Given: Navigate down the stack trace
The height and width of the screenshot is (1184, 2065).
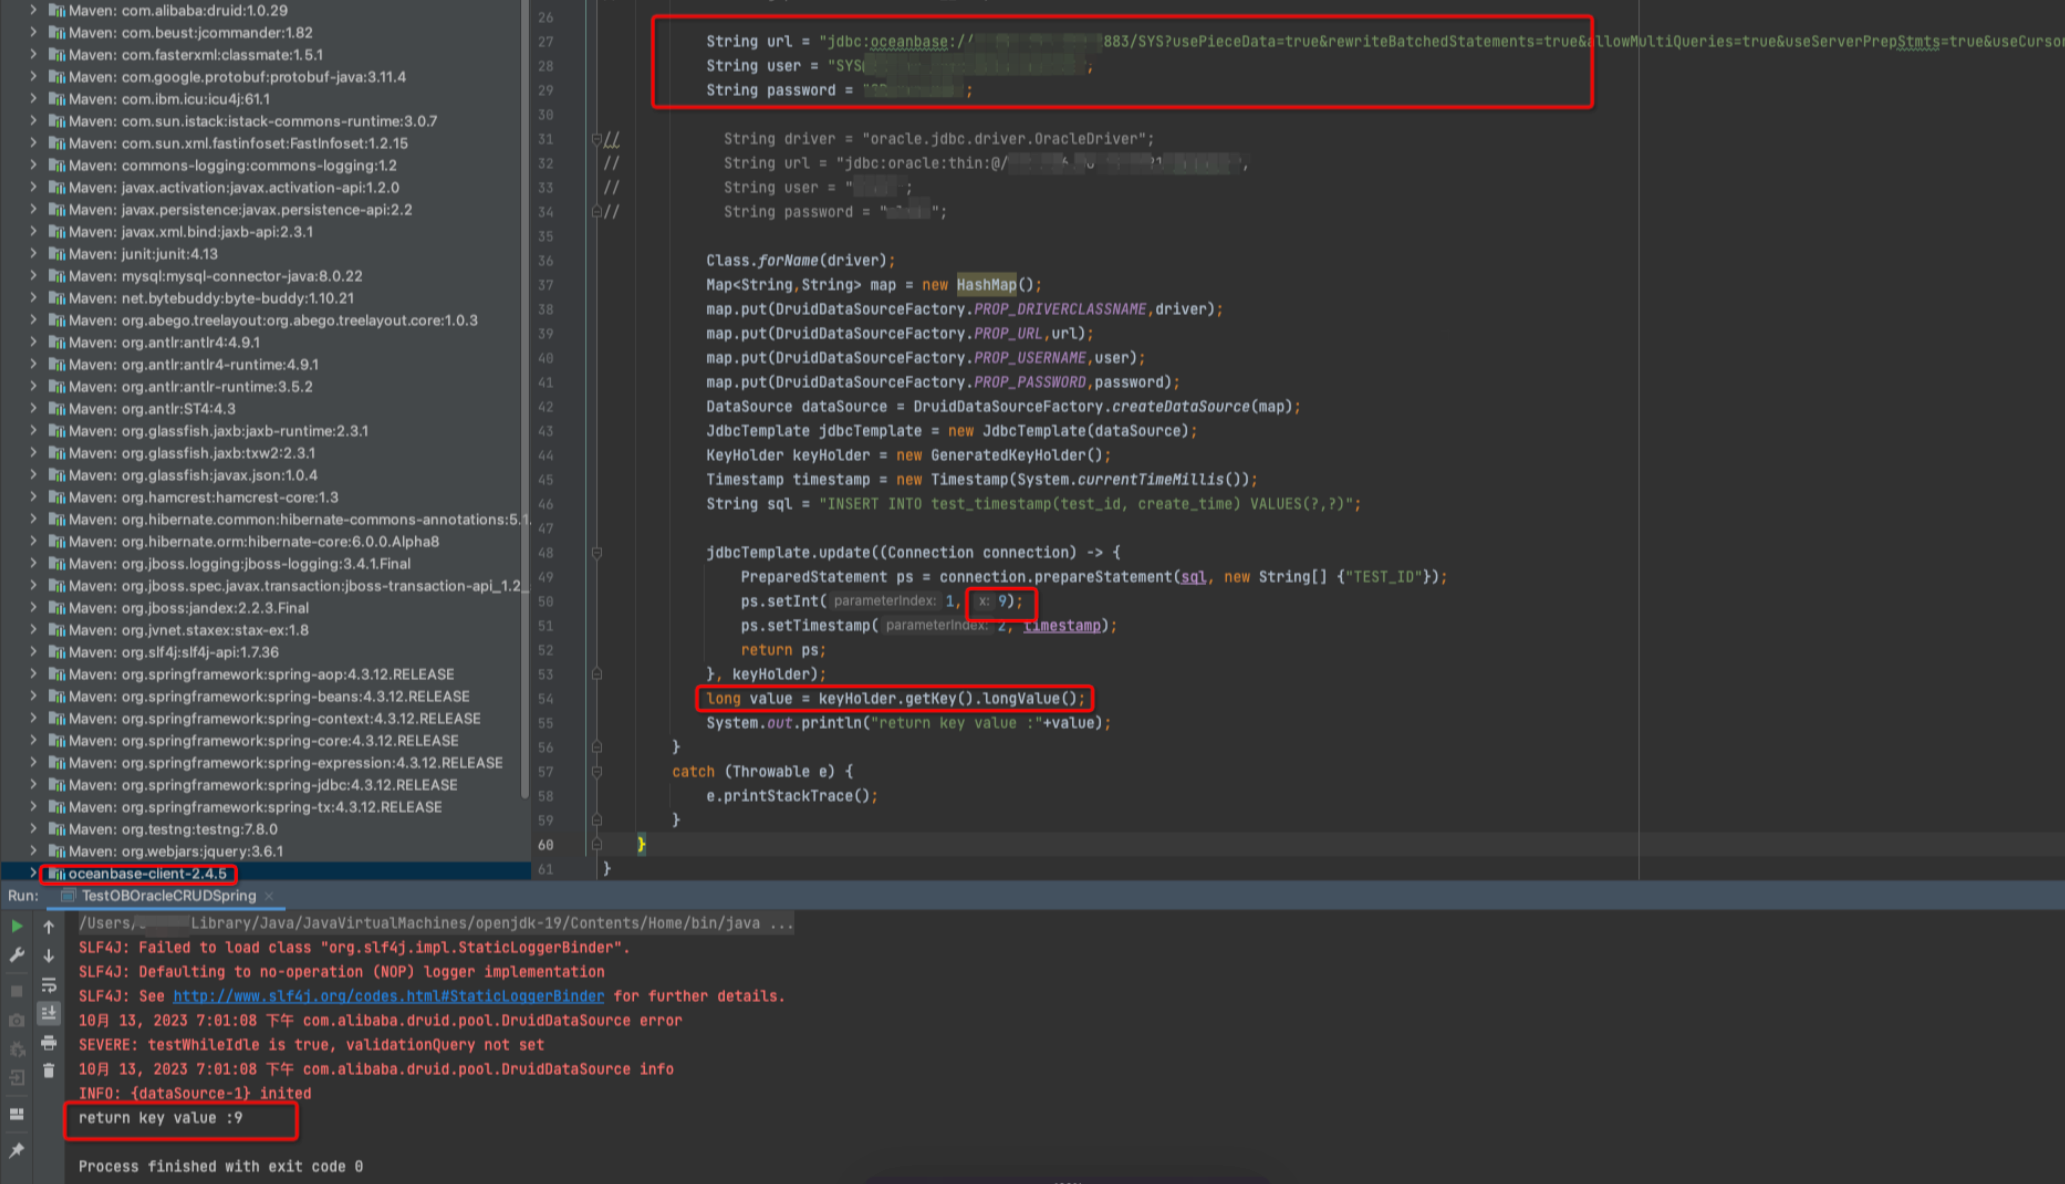Looking at the screenshot, I should point(49,956).
